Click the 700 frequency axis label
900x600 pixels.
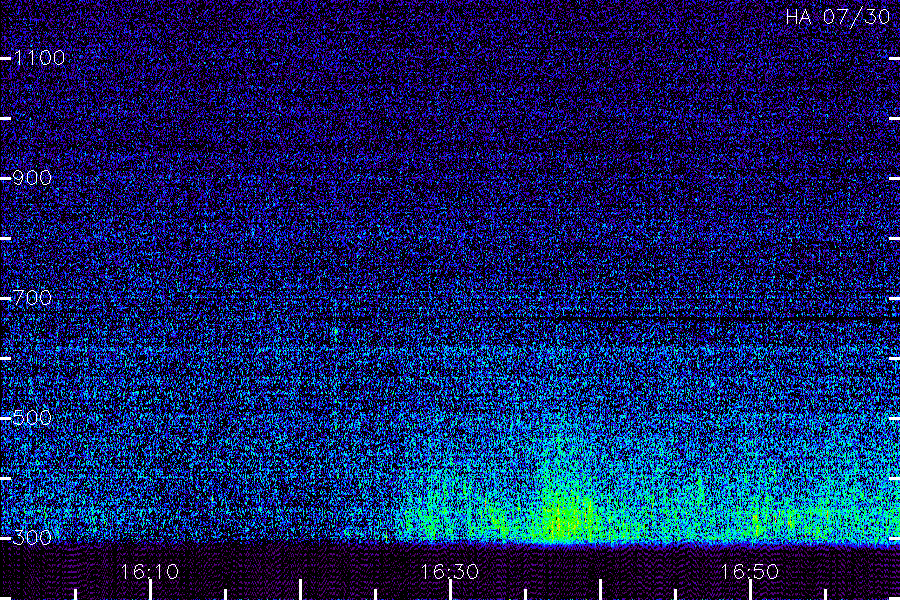pyautogui.click(x=32, y=298)
